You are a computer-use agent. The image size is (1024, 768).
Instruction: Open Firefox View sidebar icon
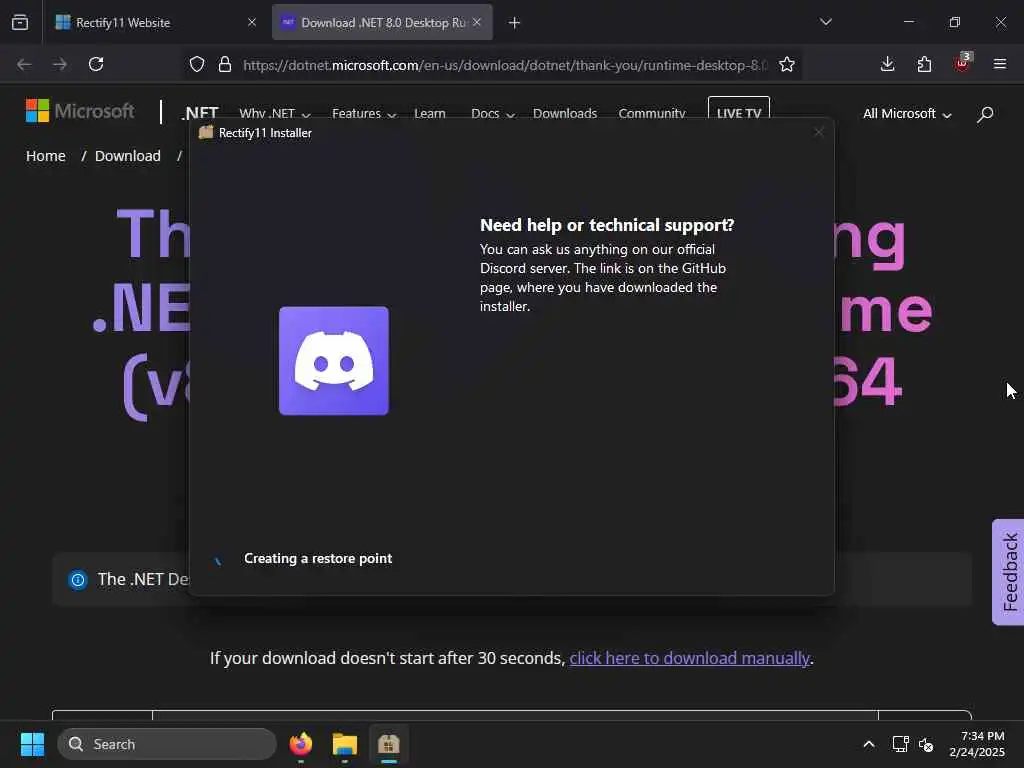tap(20, 22)
